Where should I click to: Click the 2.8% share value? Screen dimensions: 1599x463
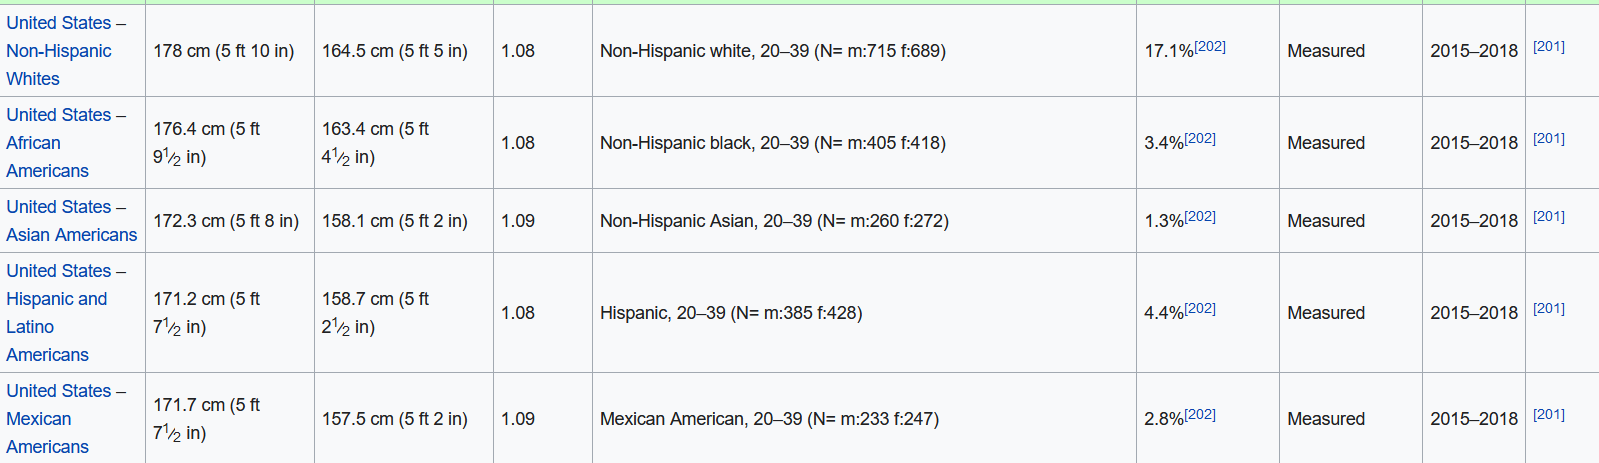click(1164, 419)
